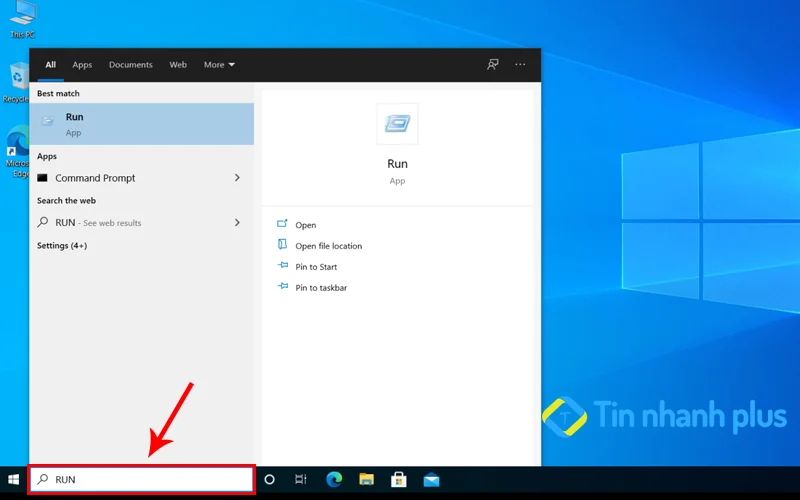Viewport: 800px width, 500px height.
Task: Select the Web search tab
Action: pyautogui.click(x=178, y=65)
